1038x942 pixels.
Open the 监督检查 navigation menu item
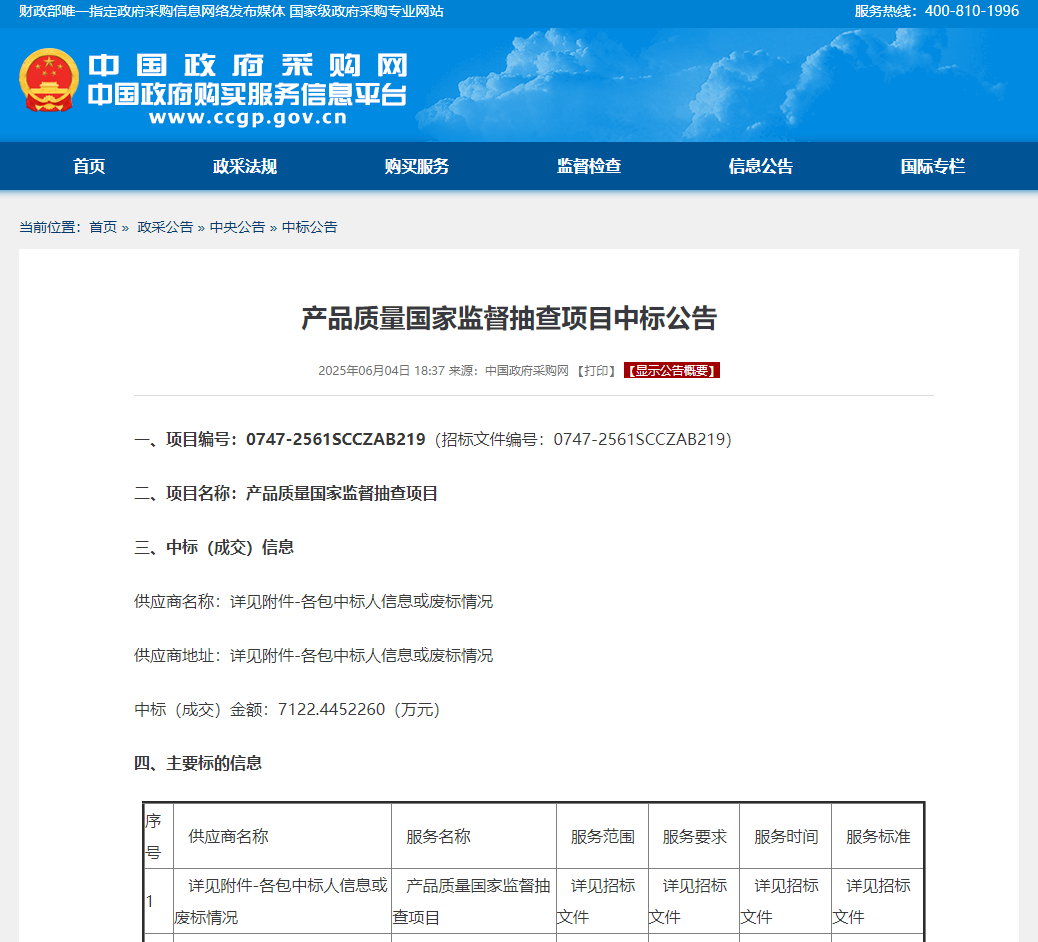point(589,166)
